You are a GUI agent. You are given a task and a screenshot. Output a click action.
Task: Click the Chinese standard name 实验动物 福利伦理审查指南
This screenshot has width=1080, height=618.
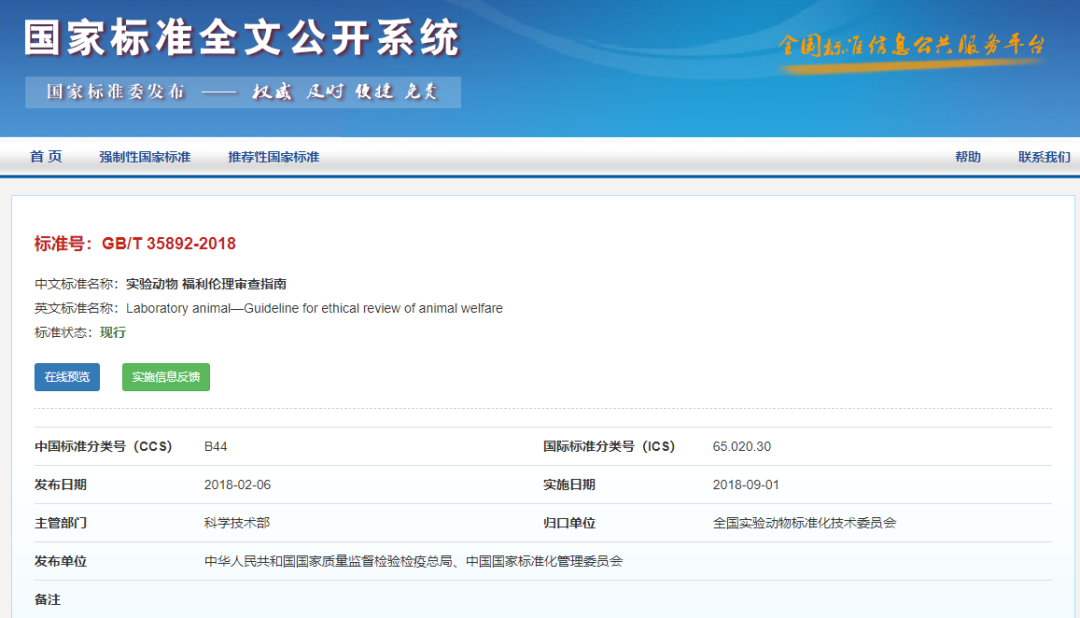tap(205, 283)
